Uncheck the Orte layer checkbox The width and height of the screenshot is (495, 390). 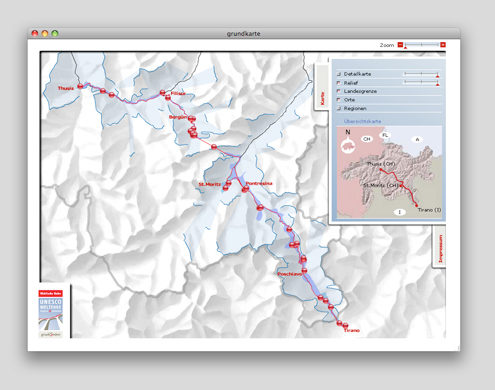pos(339,100)
